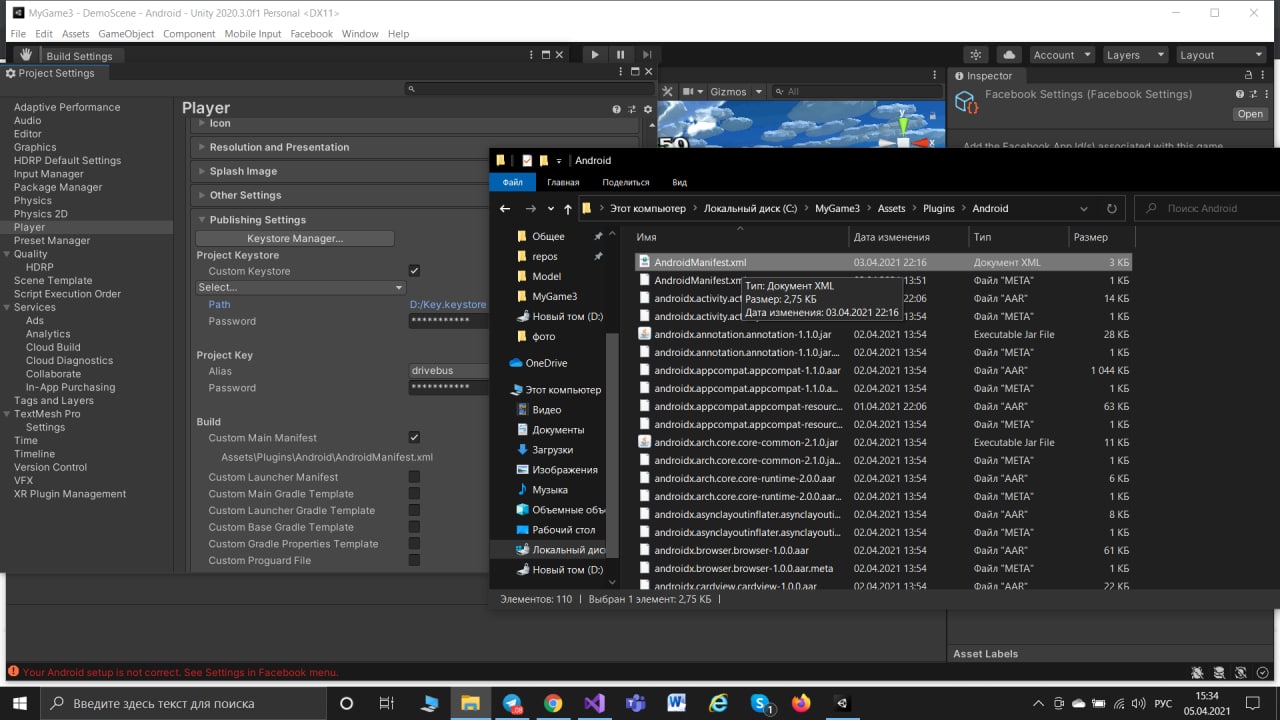Select XR Plugin Management settings
This screenshot has height=720, width=1280.
(70, 494)
